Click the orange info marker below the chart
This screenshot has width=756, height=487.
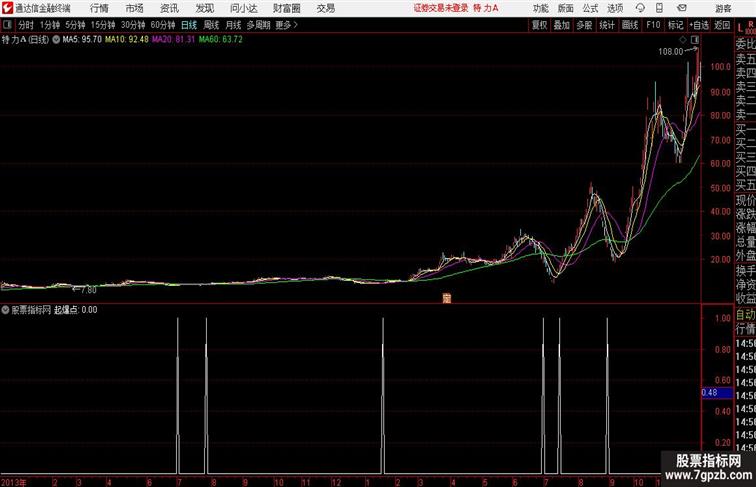click(x=446, y=298)
